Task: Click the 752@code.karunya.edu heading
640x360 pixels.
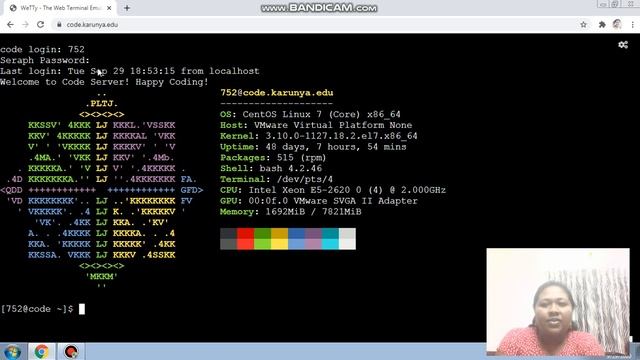Action: (x=277, y=93)
